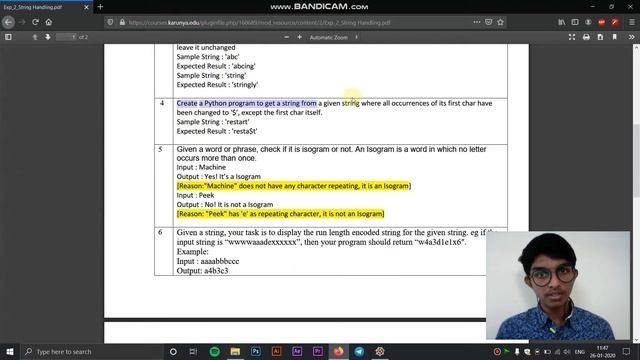
Task: Open Firefox hamburger menu
Action: click(x=631, y=22)
